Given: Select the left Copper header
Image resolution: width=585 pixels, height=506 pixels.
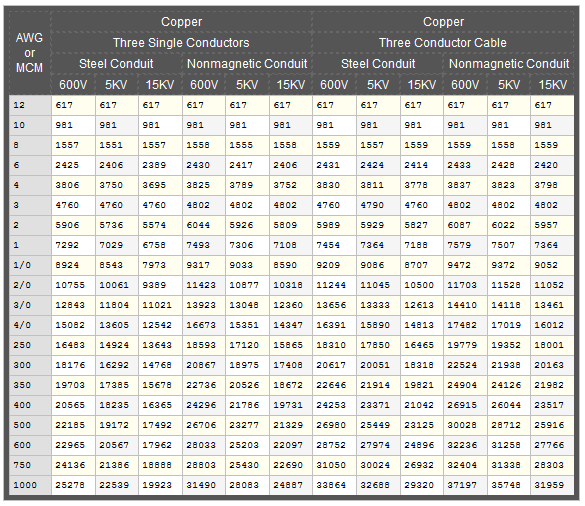Looking at the screenshot, I should (182, 22).
